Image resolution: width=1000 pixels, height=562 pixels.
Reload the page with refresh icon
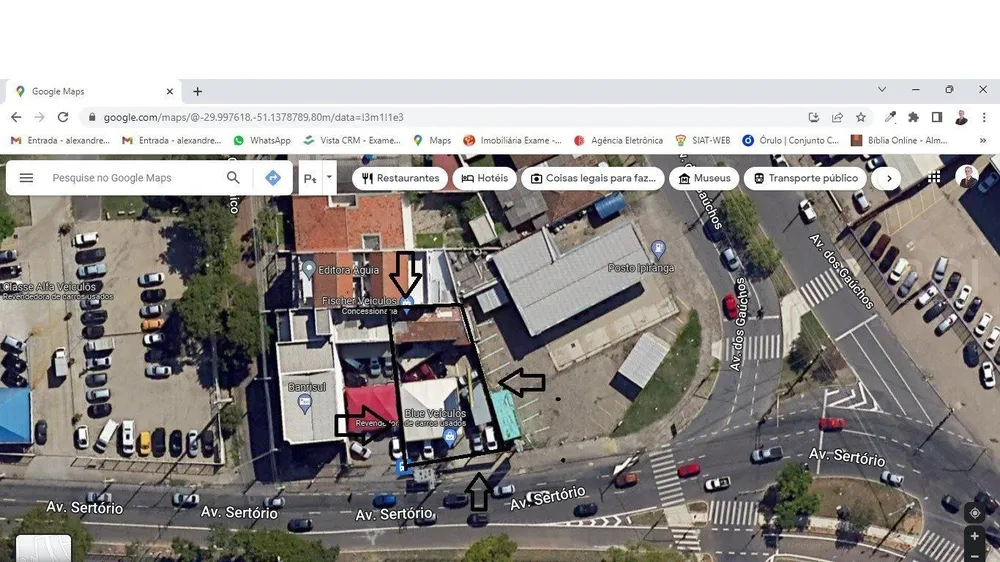pos(62,117)
